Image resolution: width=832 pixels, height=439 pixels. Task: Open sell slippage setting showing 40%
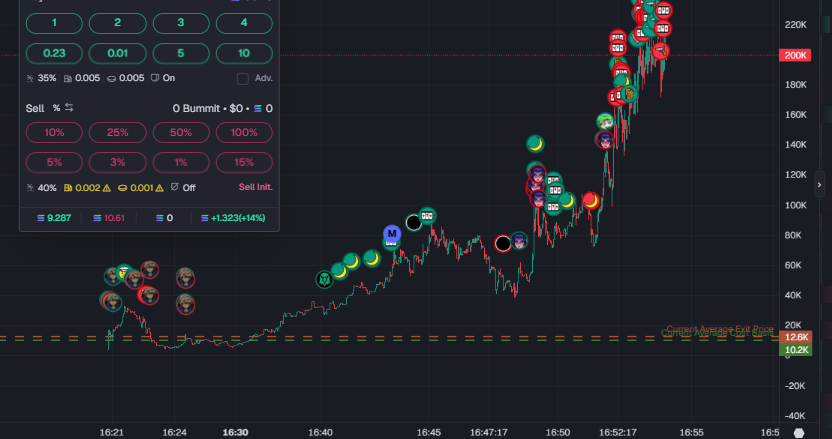click(x=41, y=187)
